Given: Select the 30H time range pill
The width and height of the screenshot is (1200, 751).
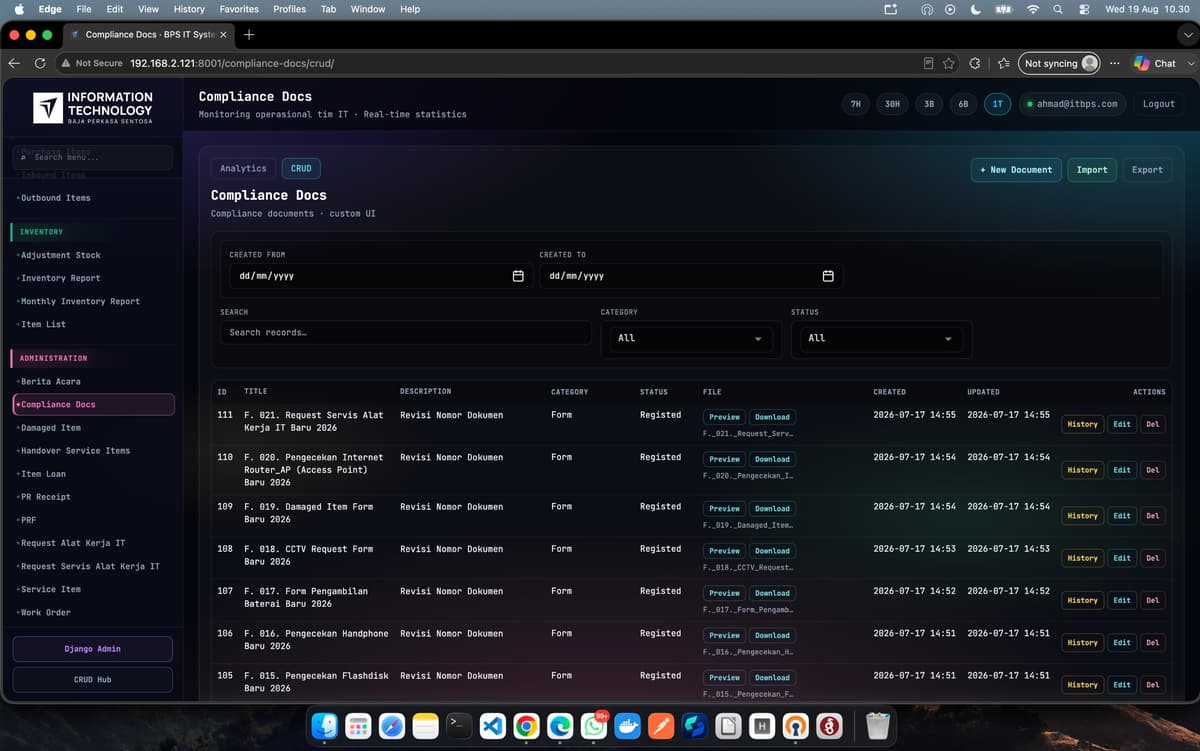Looking at the screenshot, I should [893, 104].
